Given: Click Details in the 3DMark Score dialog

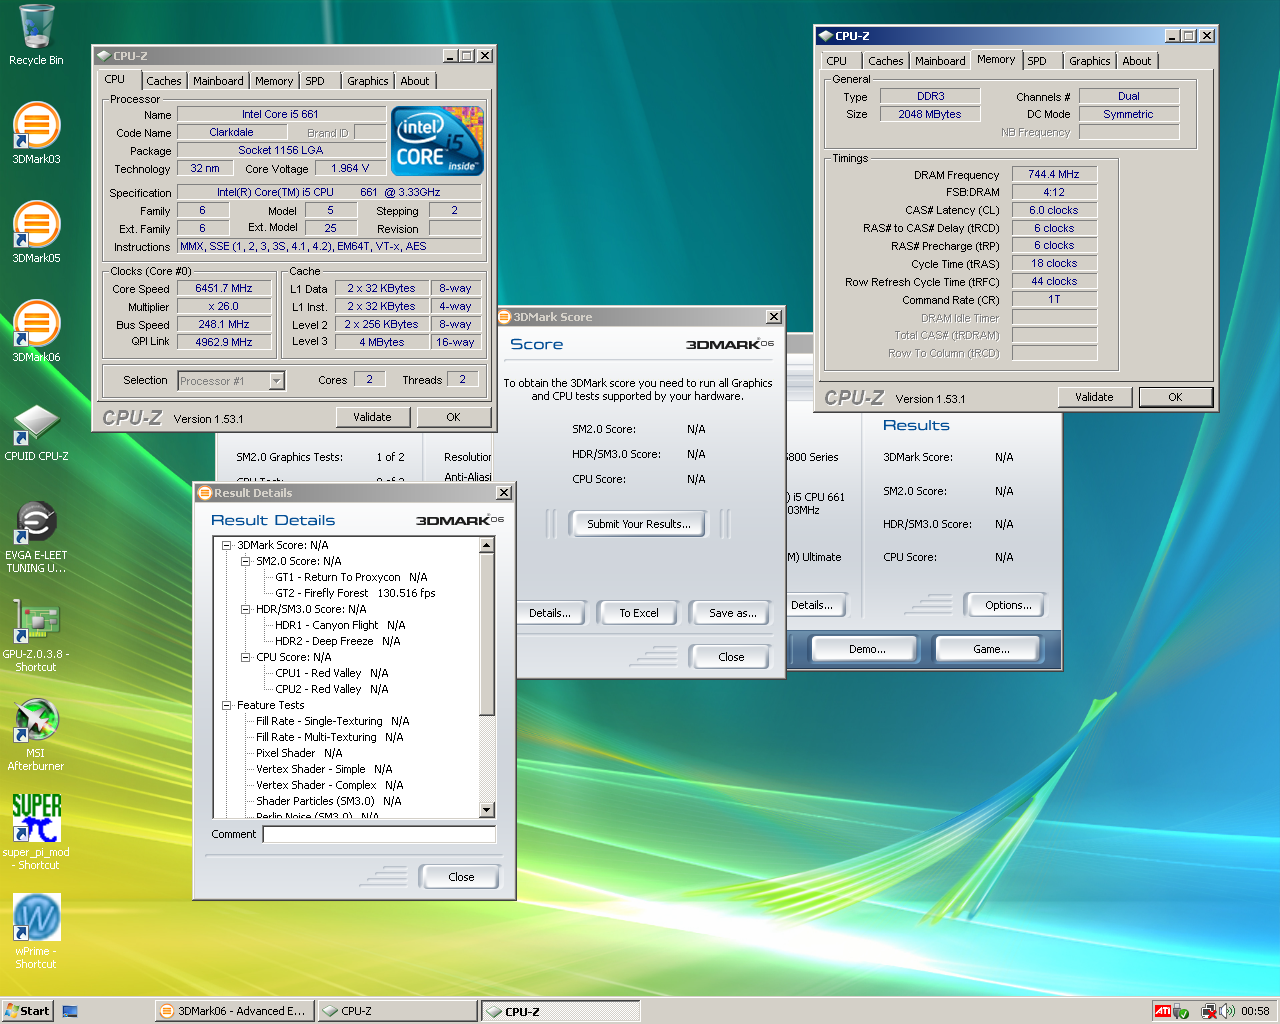Looking at the screenshot, I should (x=549, y=613).
